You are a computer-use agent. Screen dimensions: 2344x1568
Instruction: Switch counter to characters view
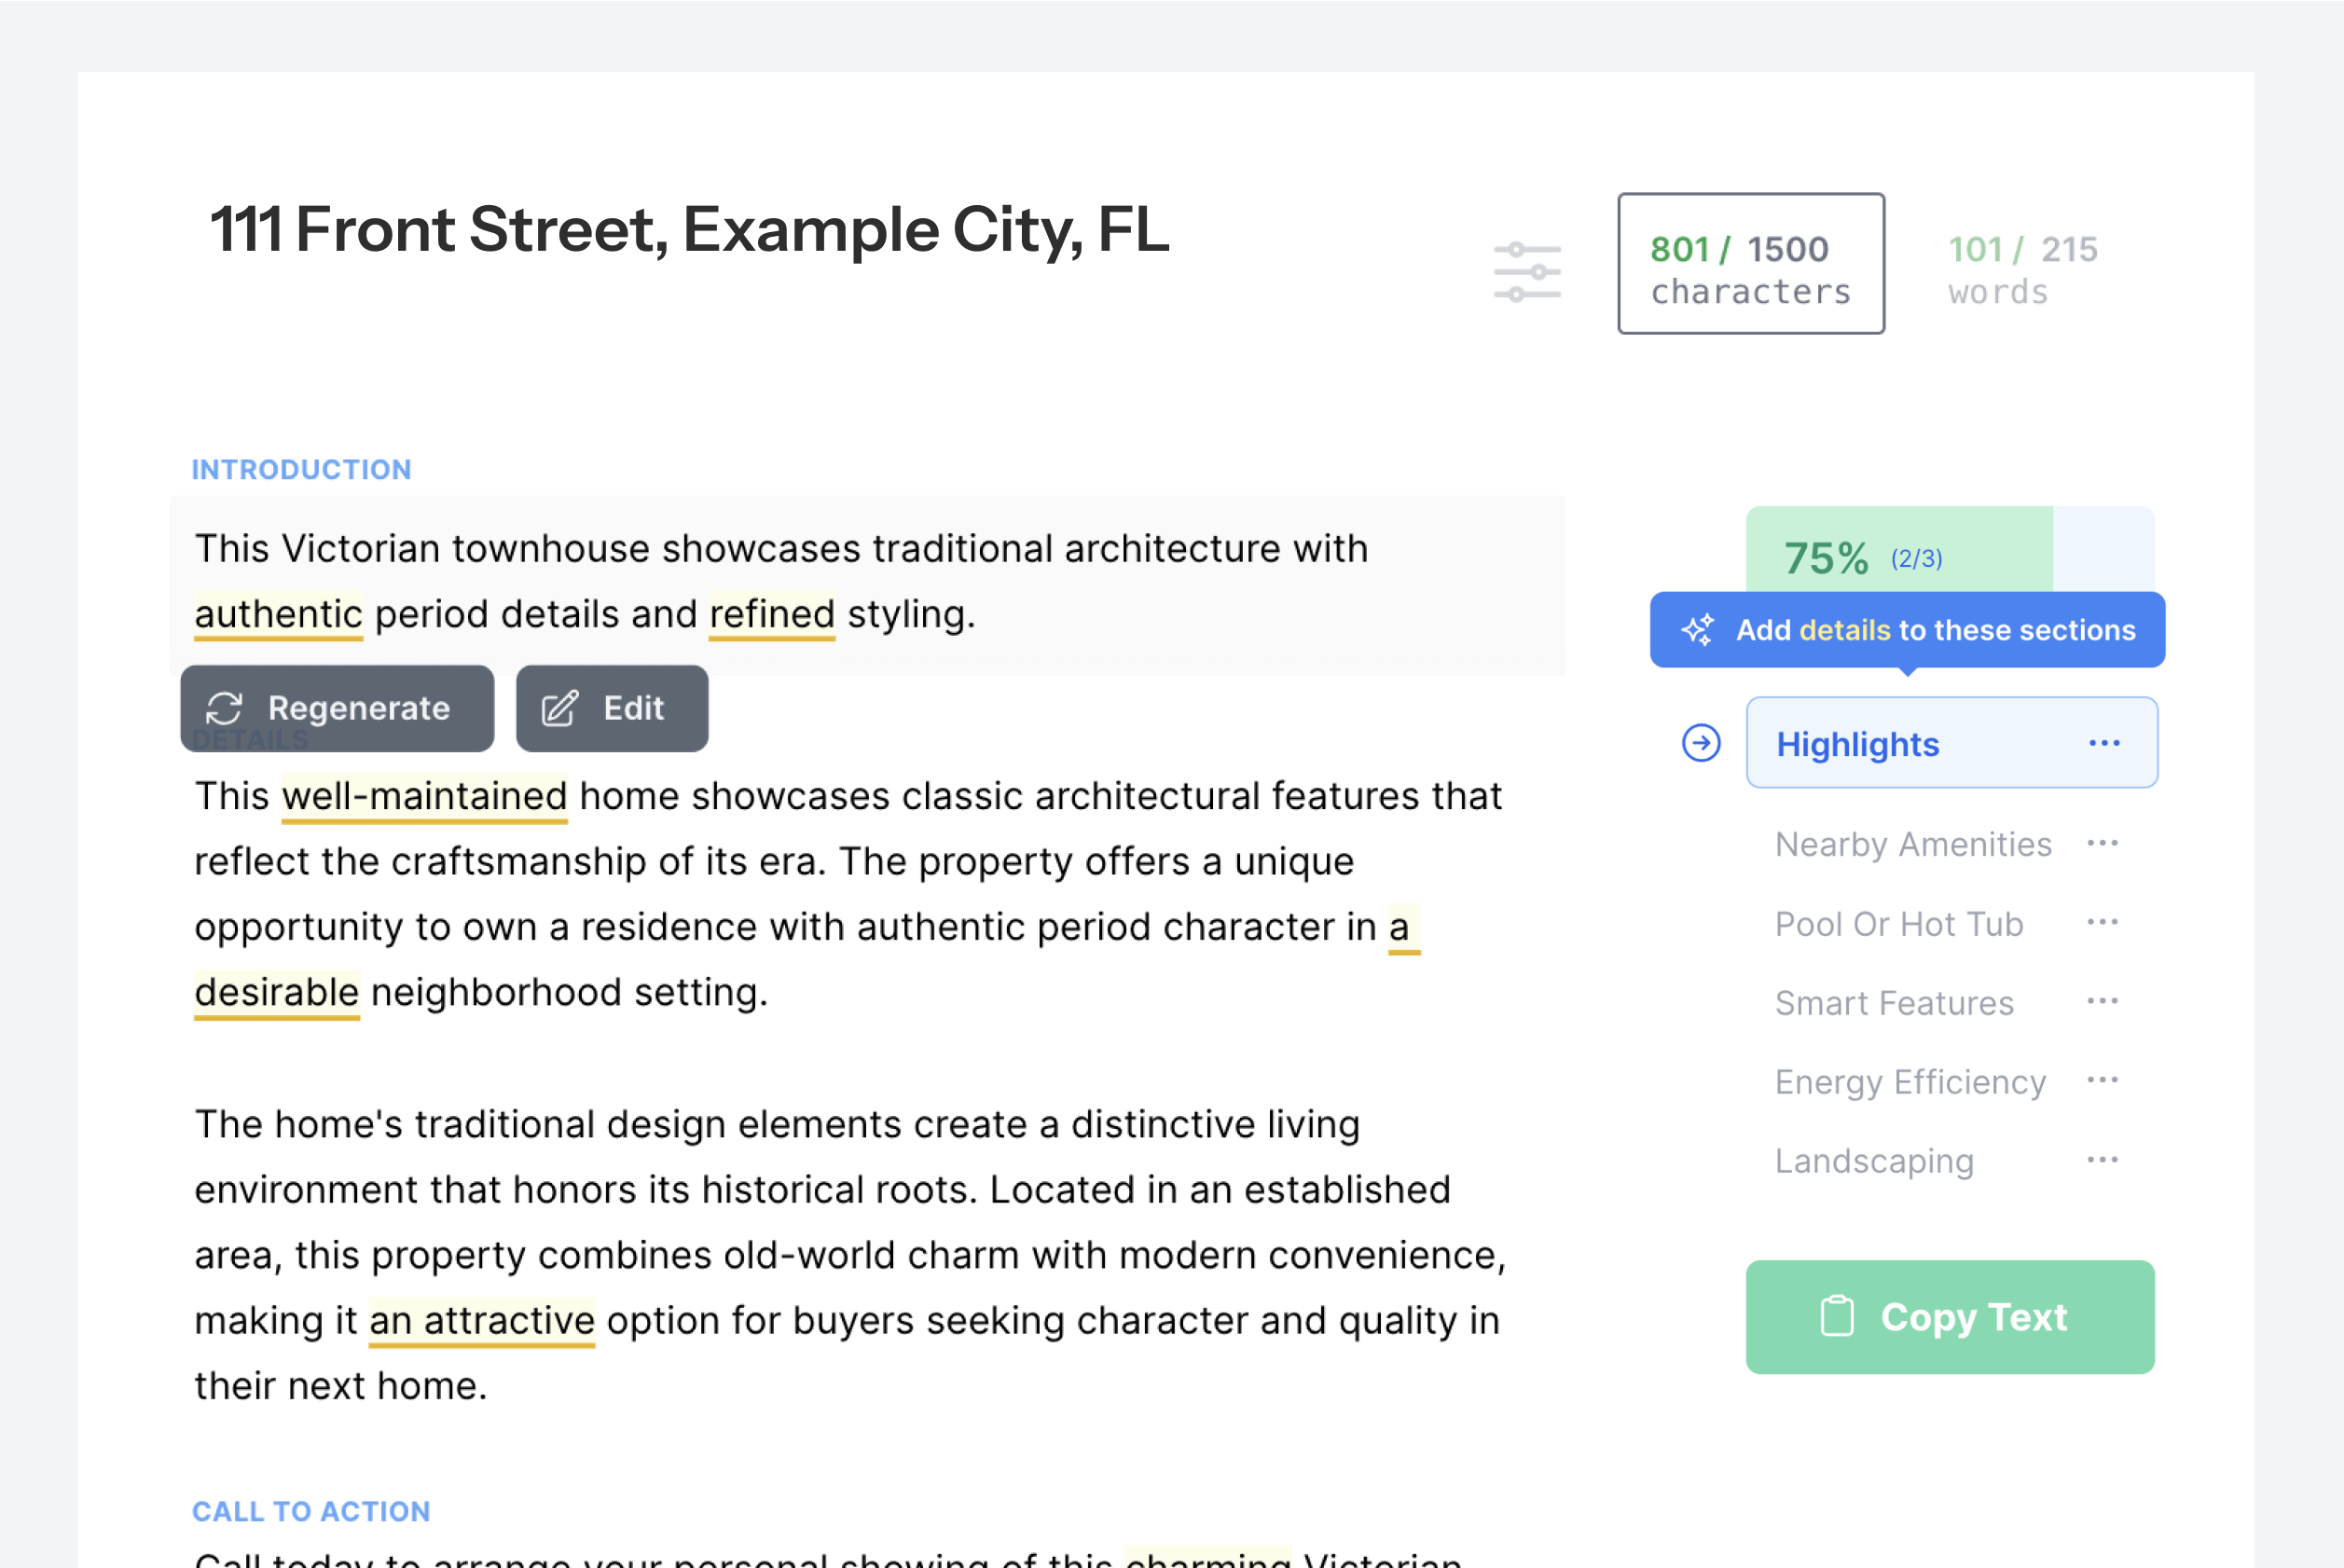pyautogui.click(x=1750, y=264)
